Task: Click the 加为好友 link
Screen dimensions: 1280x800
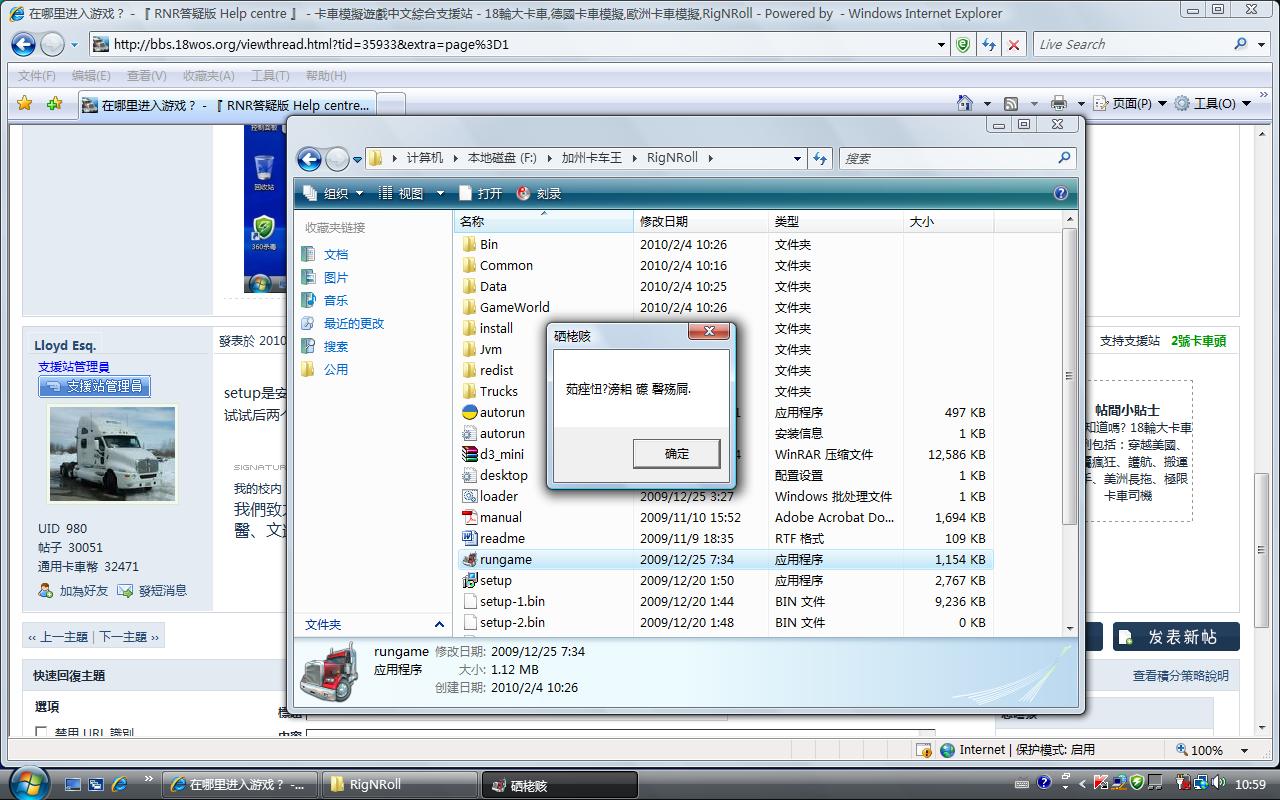Action: [83, 590]
